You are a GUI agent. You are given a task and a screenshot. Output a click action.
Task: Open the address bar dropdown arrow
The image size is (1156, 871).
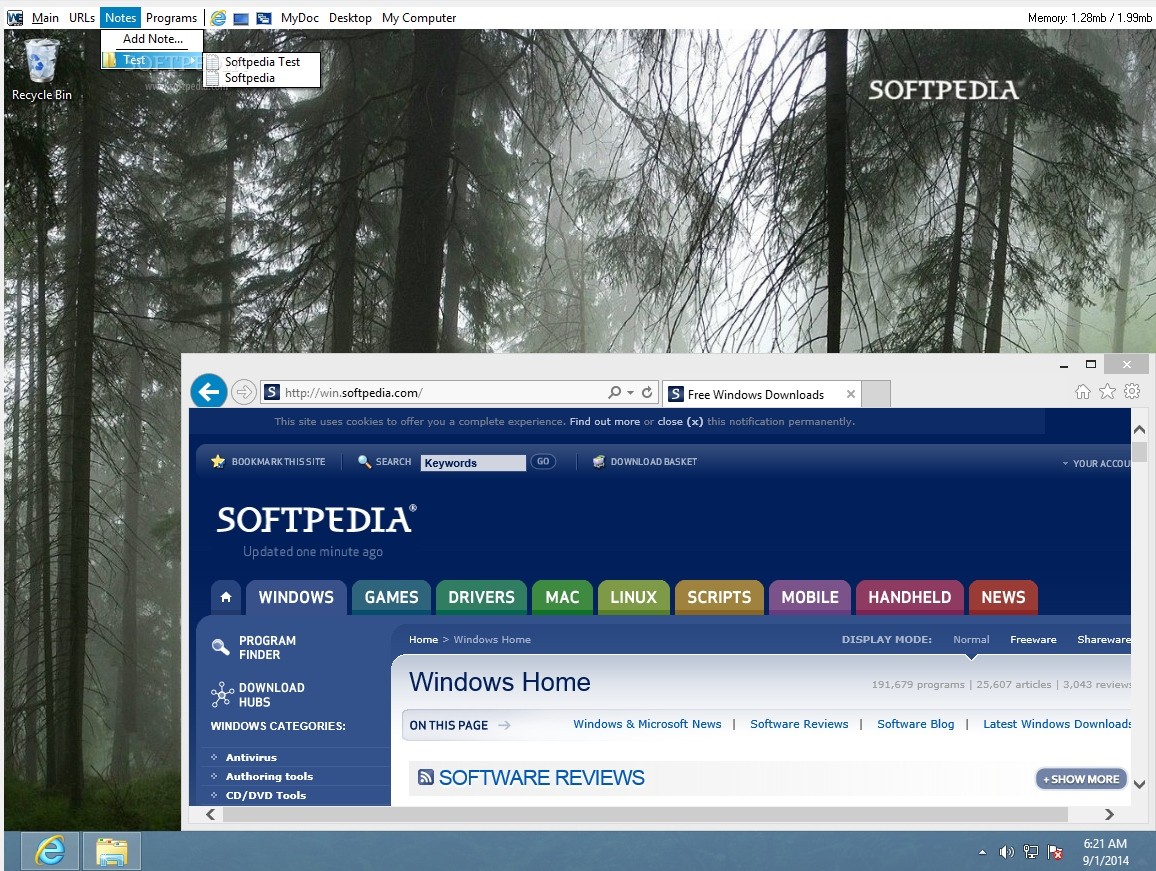(630, 393)
